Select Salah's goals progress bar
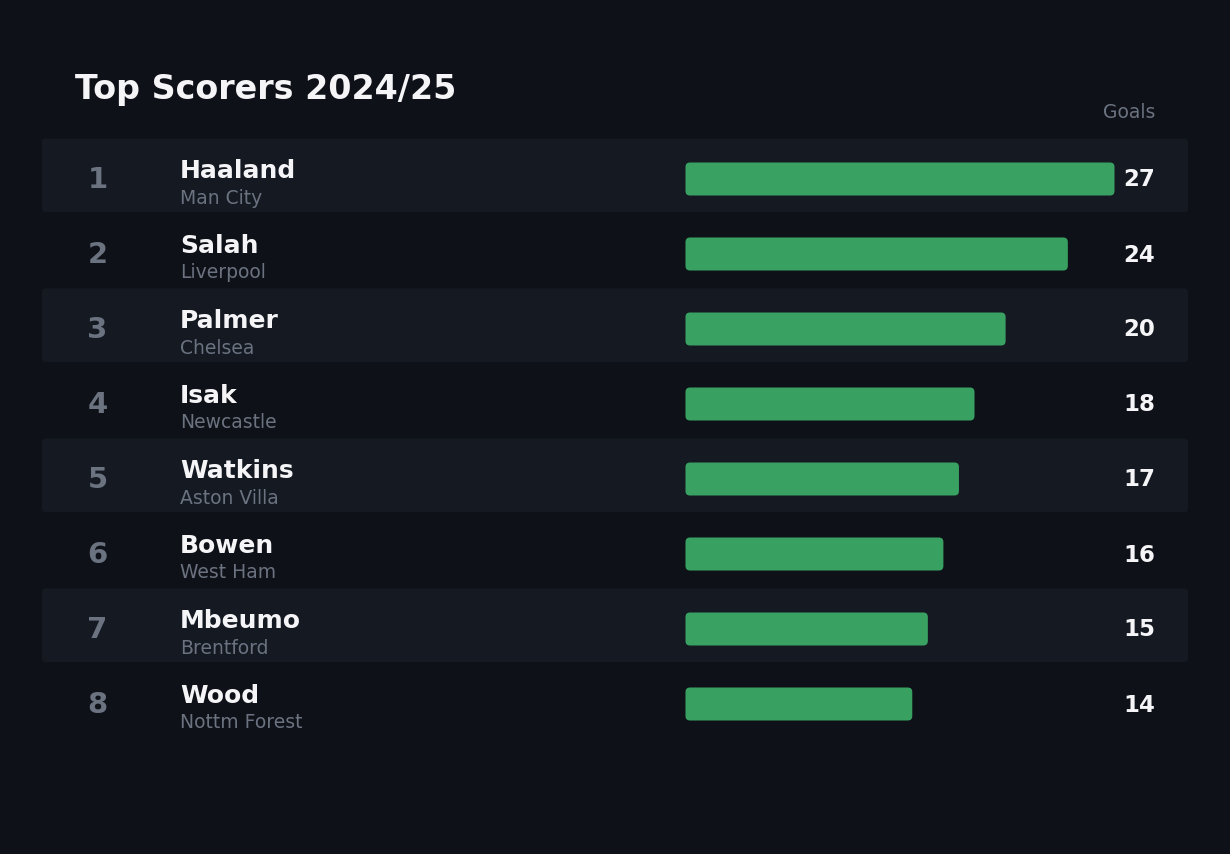Image resolution: width=1230 pixels, height=854 pixels. click(x=876, y=254)
